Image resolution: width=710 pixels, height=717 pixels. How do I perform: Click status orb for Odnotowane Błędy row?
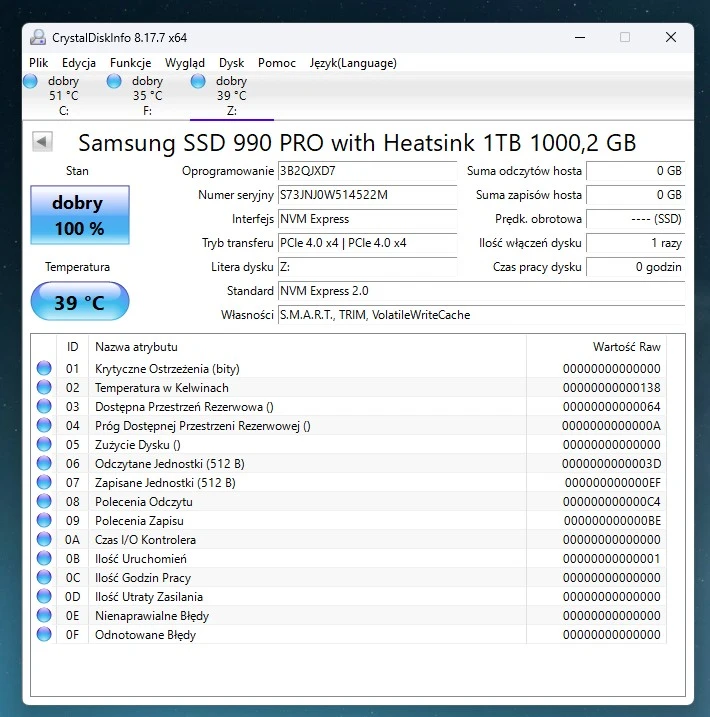(44, 634)
